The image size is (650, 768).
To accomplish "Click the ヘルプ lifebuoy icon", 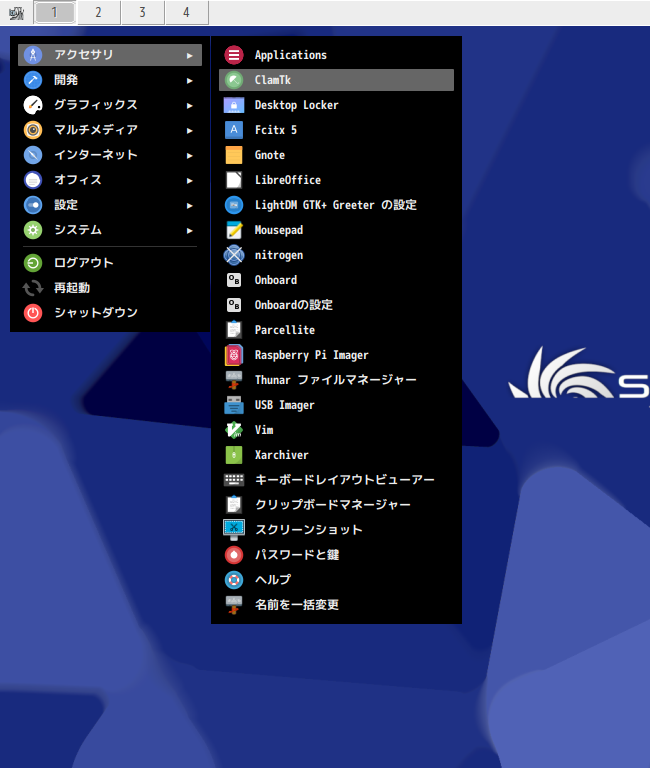I will (x=234, y=579).
